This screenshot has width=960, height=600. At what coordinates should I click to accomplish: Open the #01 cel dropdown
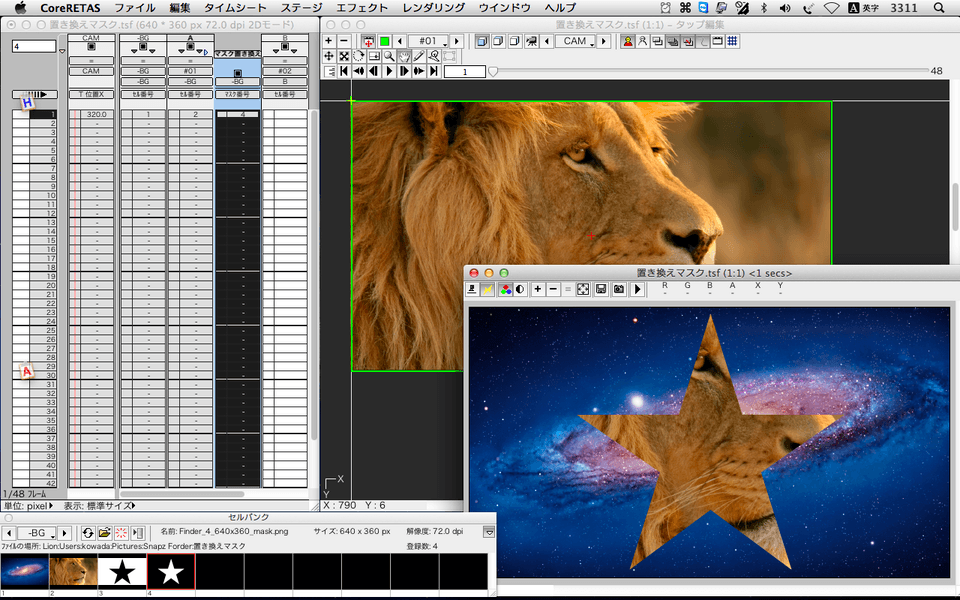click(x=428, y=41)
